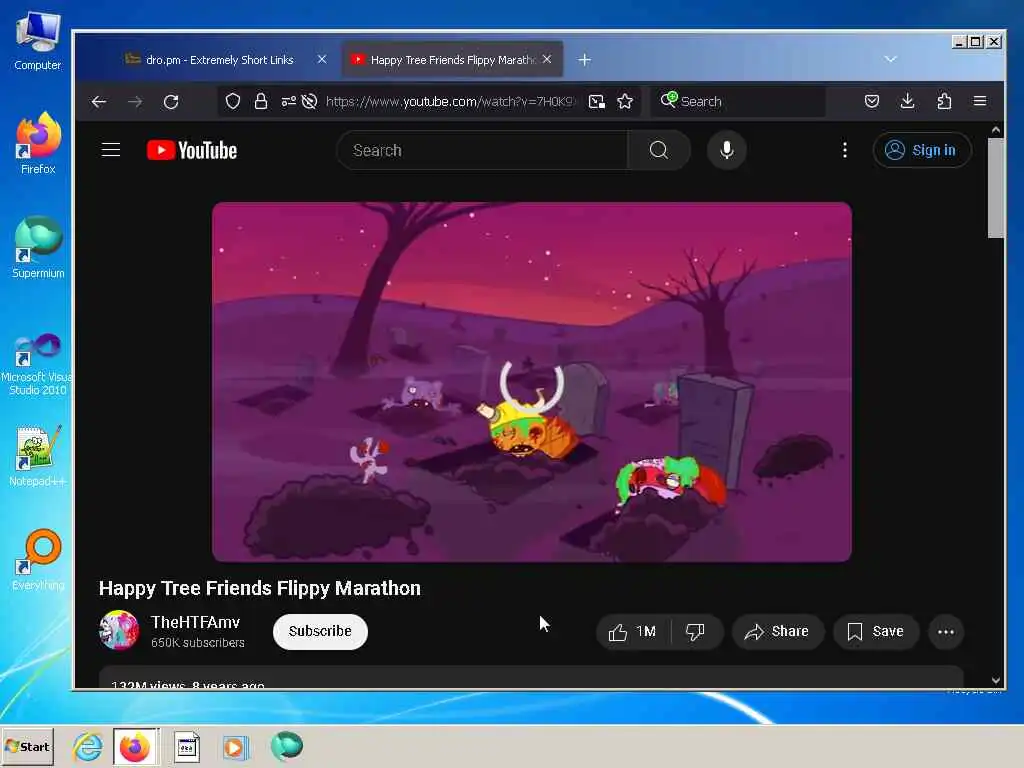
Task: Click the page vertical scrollbar thumb
Action: point(995,188)
